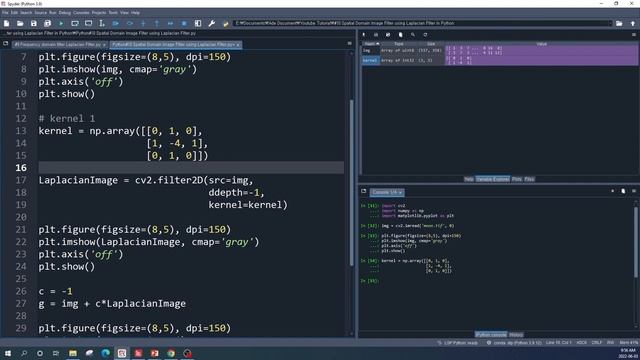640x360 pixels.
Task: Save the current file via toolbar icon
Action: [x=34, y=24]
